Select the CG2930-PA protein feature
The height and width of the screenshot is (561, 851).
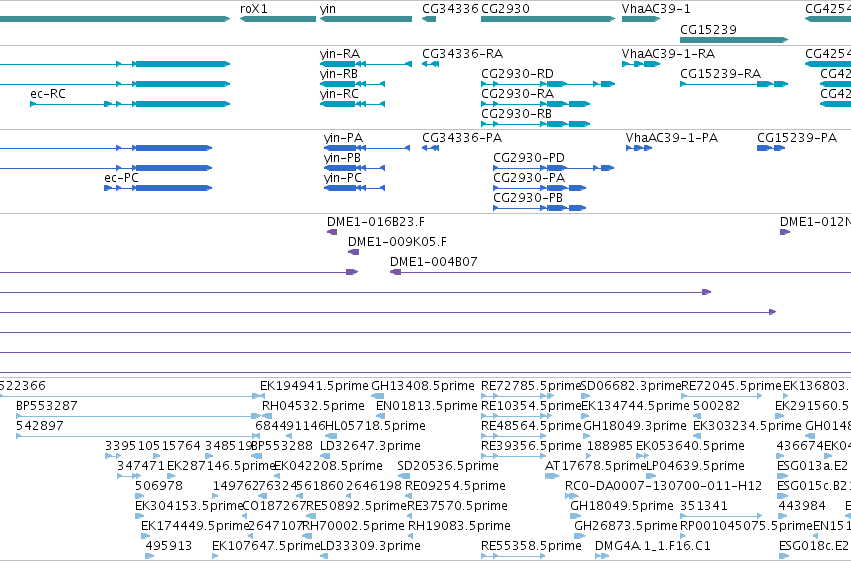tap(539, 188)
